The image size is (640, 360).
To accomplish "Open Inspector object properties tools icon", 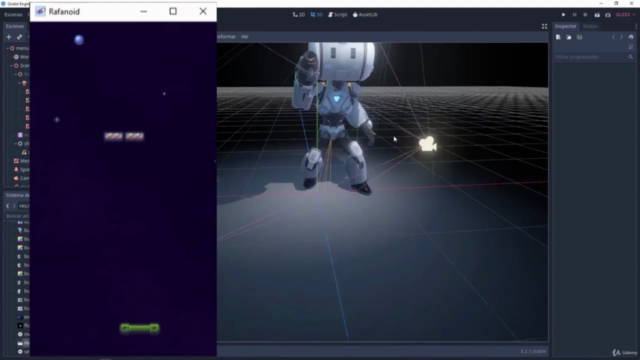I will point(631,47).
